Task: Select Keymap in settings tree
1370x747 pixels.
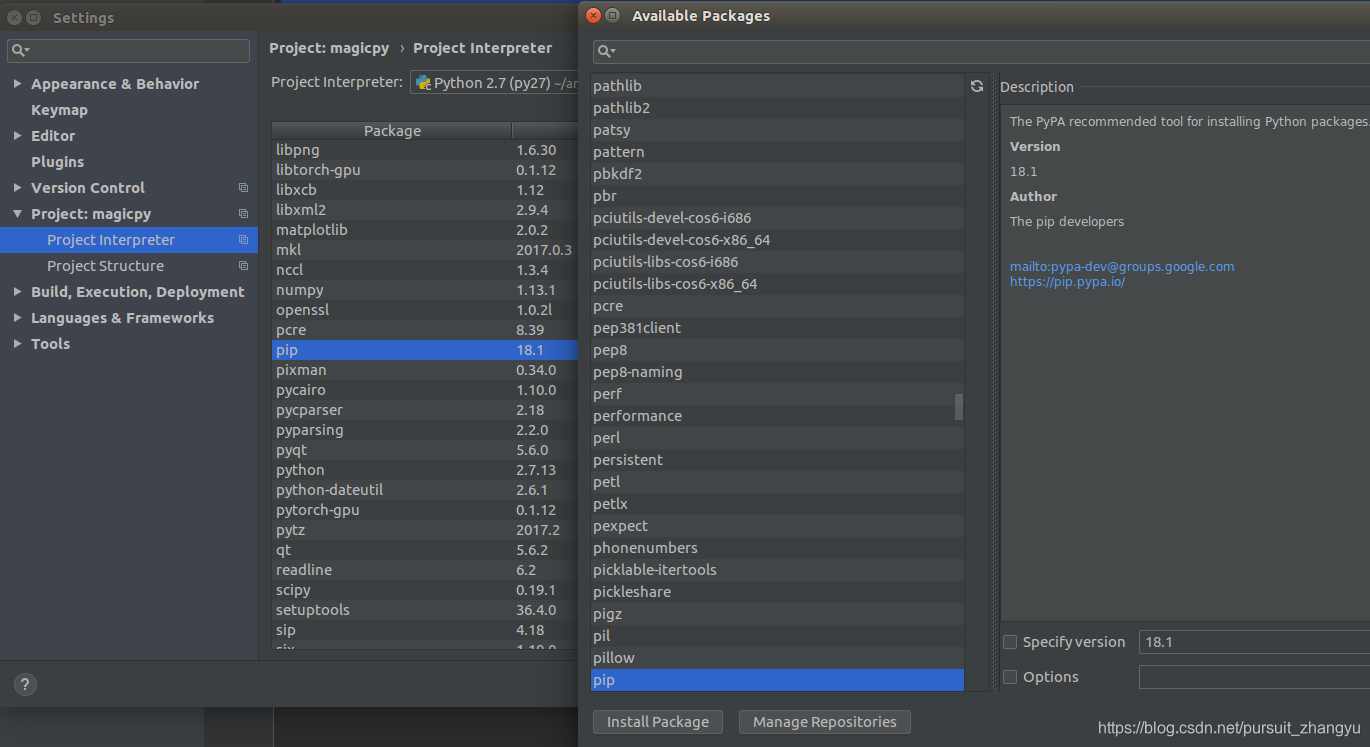Action: point(59,110)
